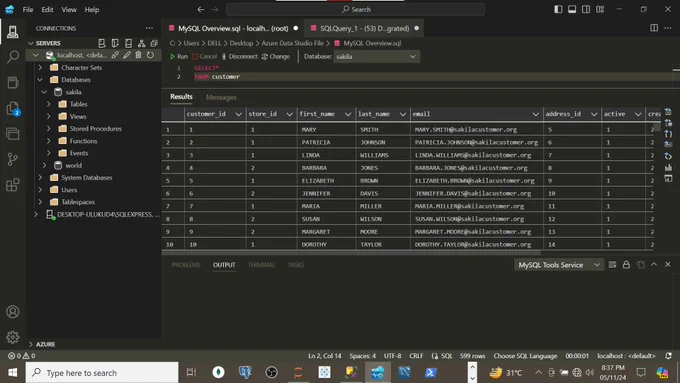The image size is (680, 383).
Task: Open the Notebooks view in activity bar
Action: point(13,82)
